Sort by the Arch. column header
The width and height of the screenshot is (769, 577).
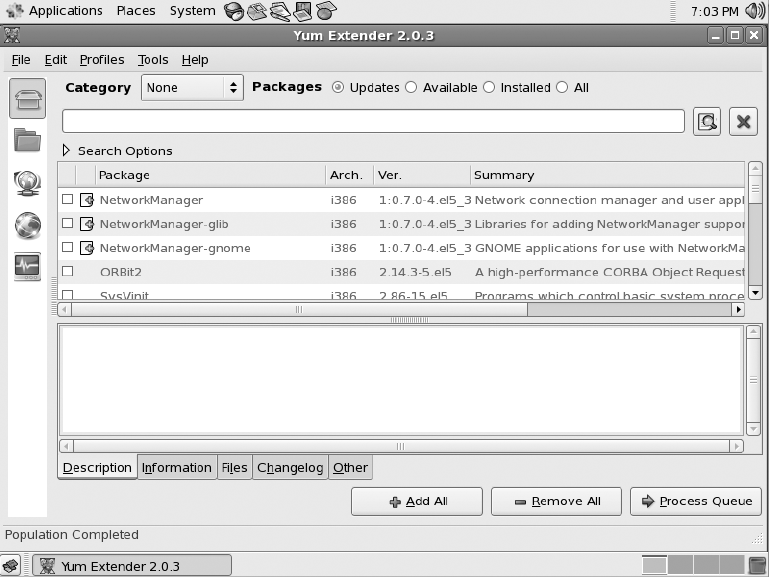[x=349, y=175]
